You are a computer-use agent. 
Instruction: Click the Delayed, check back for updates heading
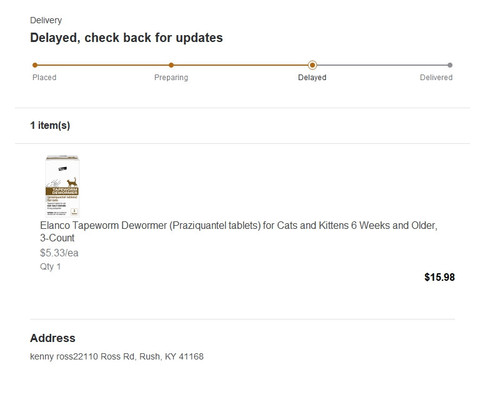(126, 38)
